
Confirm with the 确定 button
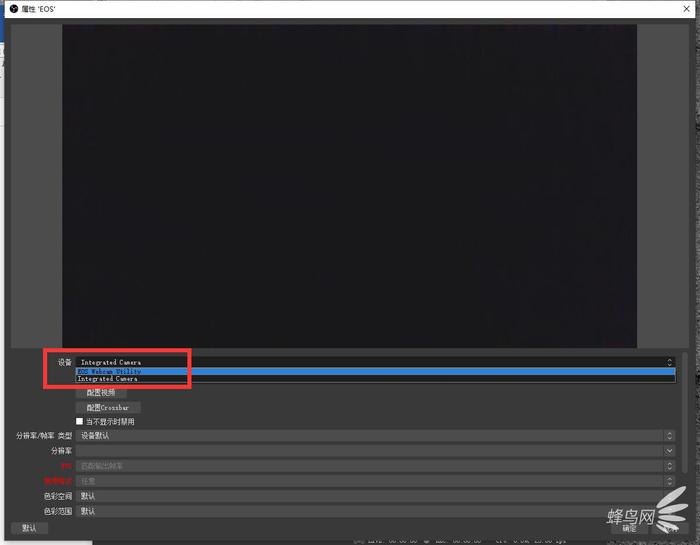(x=629, y=528)
